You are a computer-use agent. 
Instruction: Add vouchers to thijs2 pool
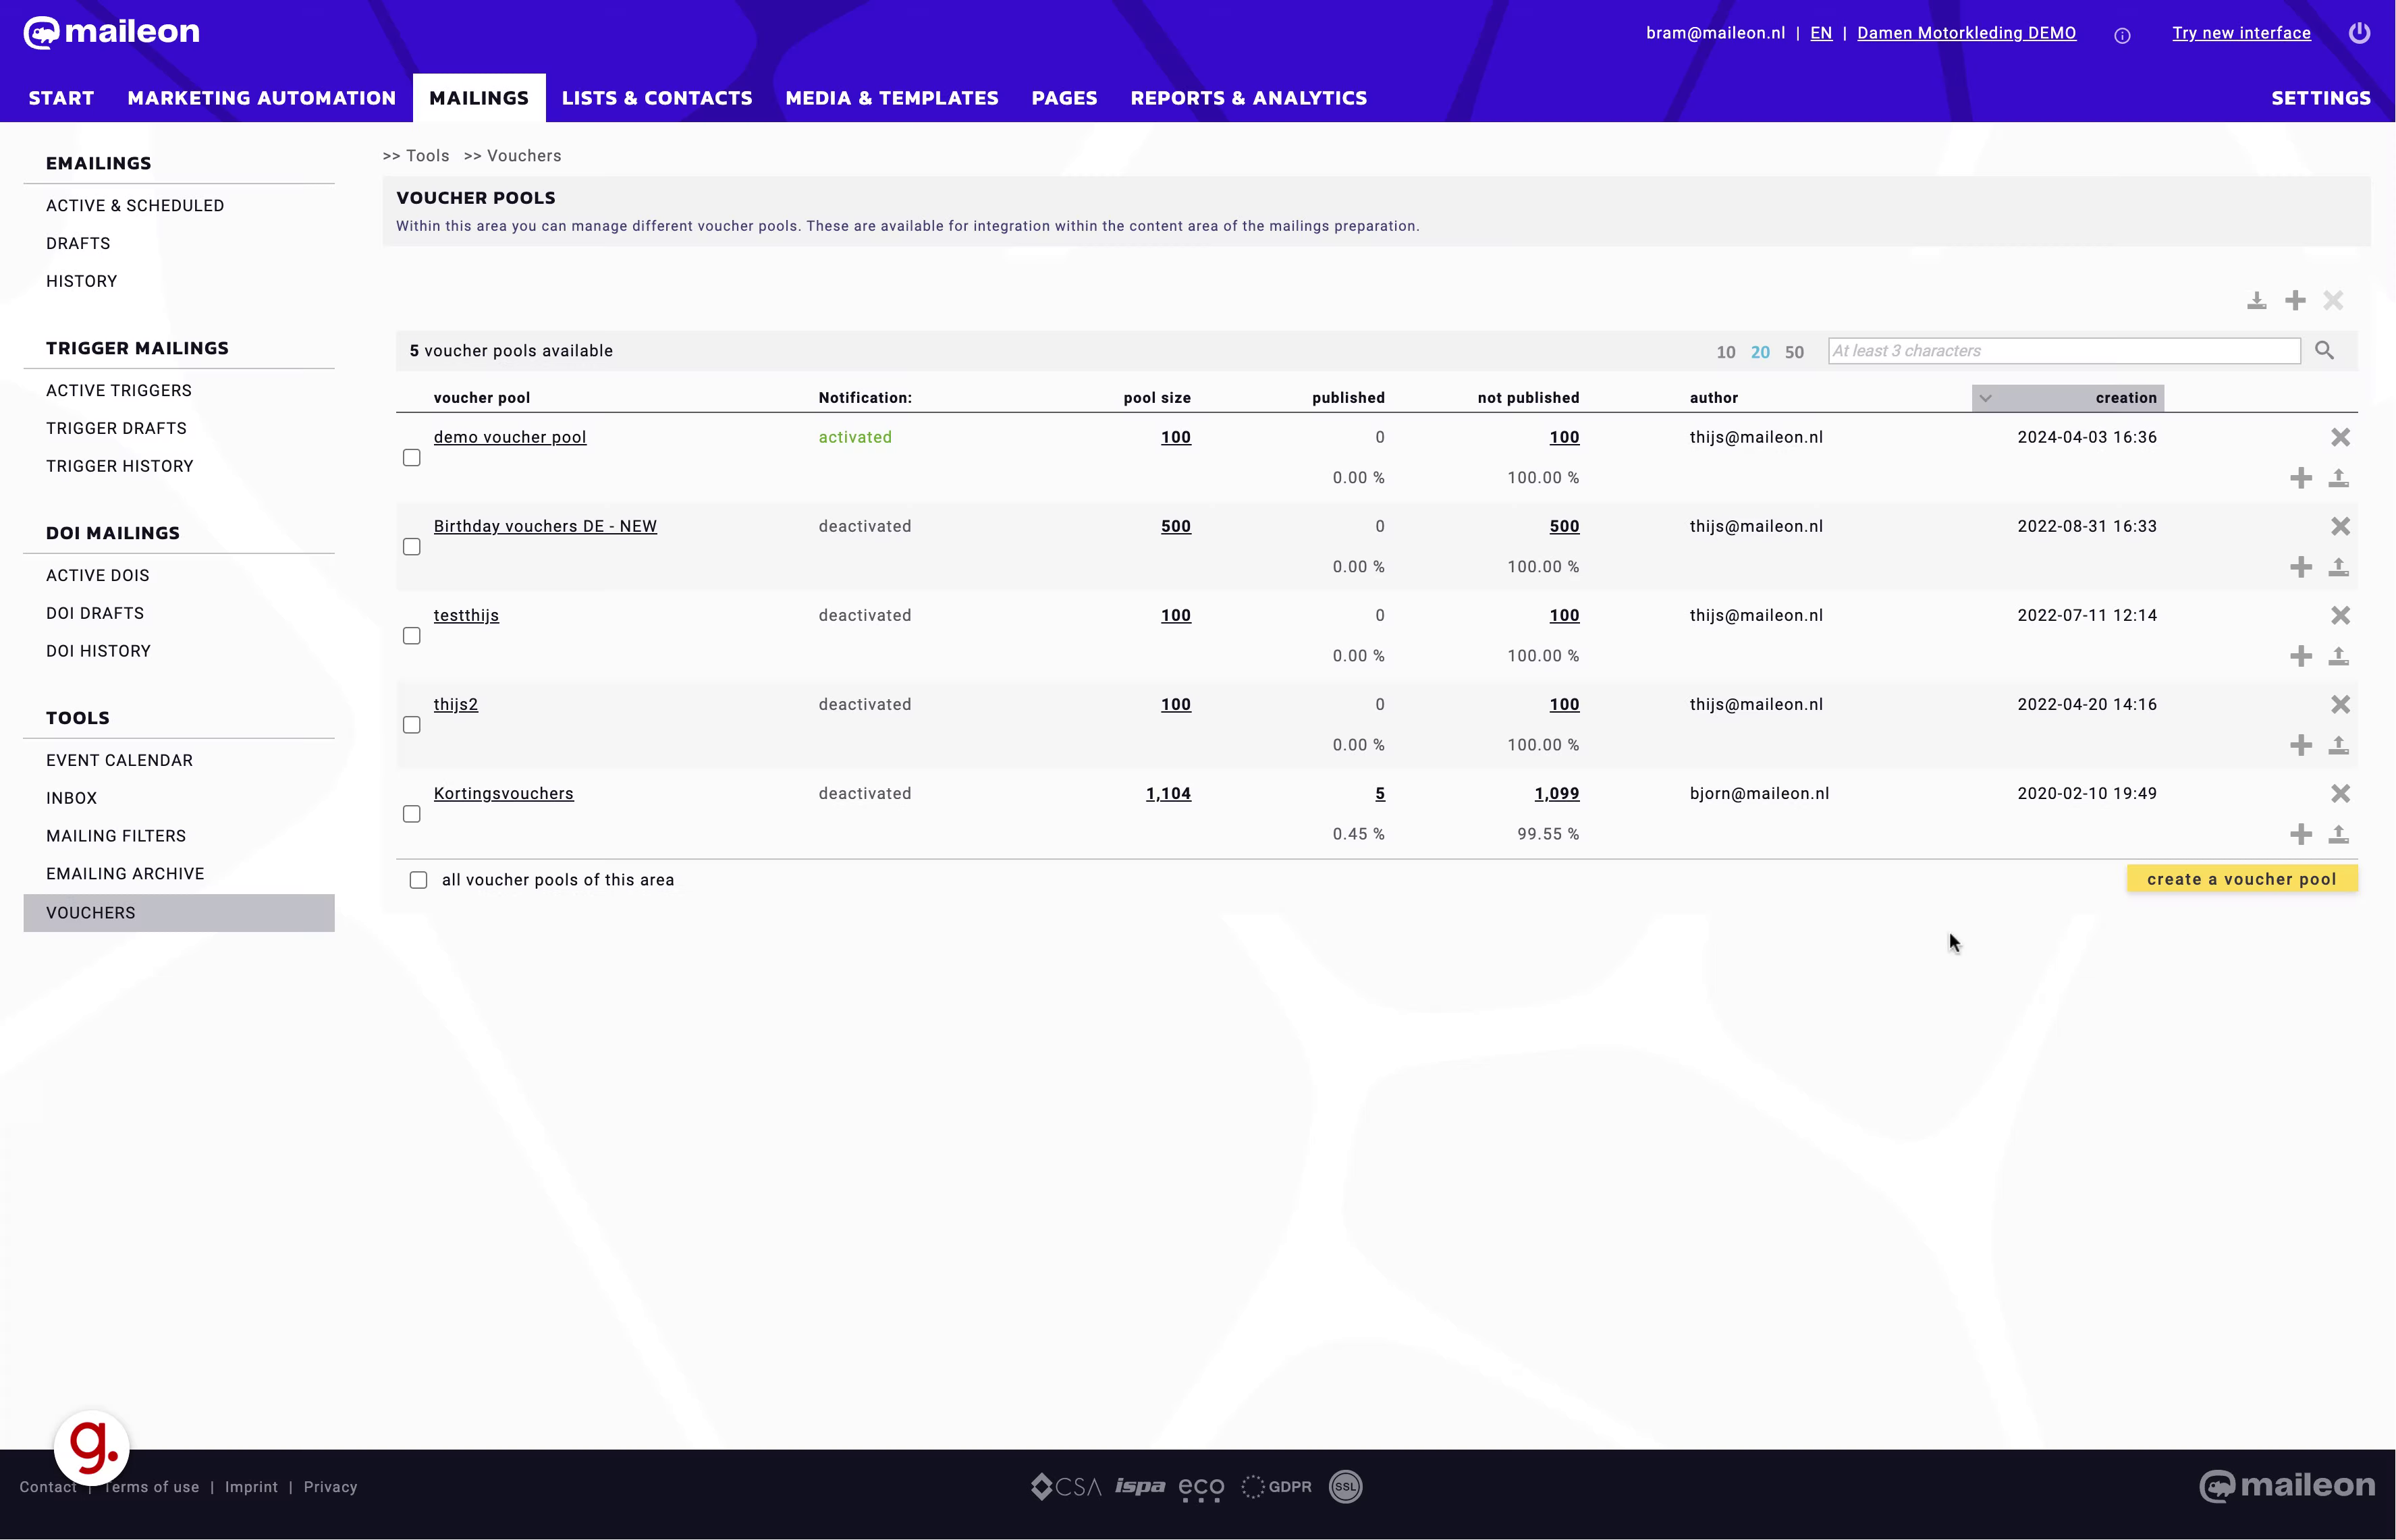click(2300, 745)
